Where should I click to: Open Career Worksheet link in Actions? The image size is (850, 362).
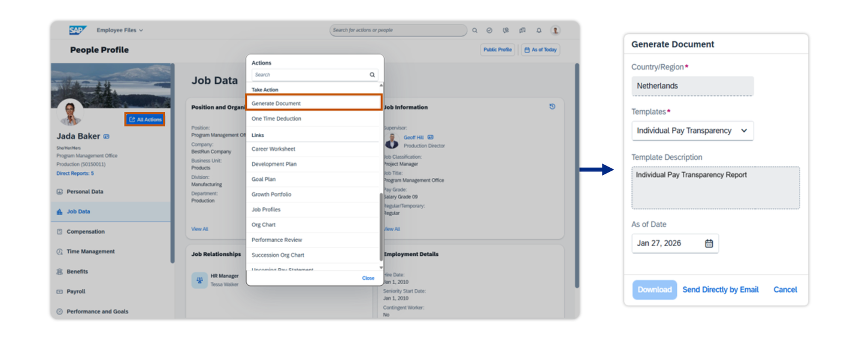coord(314,149)
